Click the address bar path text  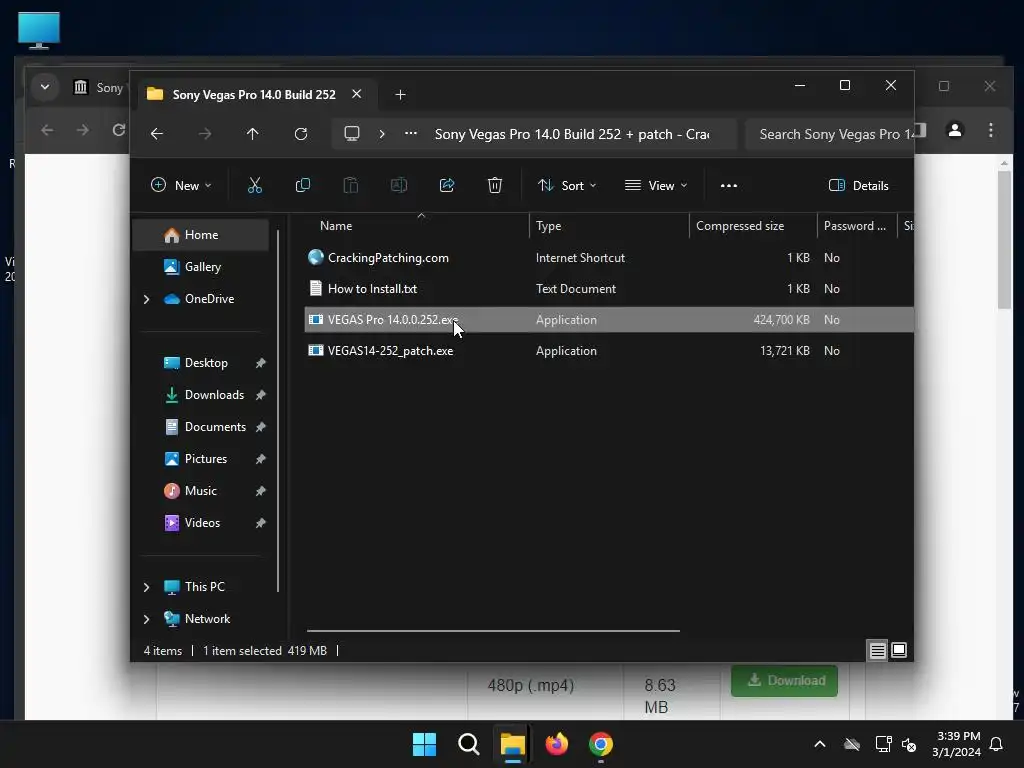click(572, 134)
